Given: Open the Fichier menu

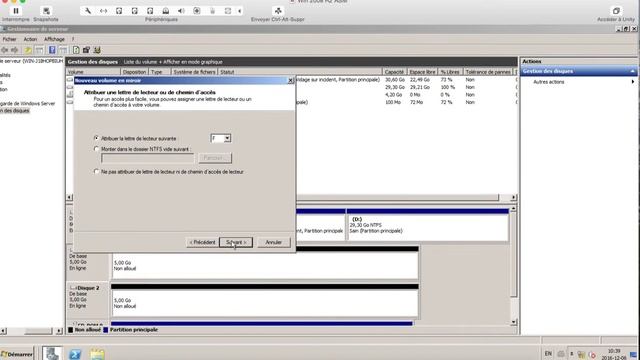Looking at the screenshot, I should (9, 39).
